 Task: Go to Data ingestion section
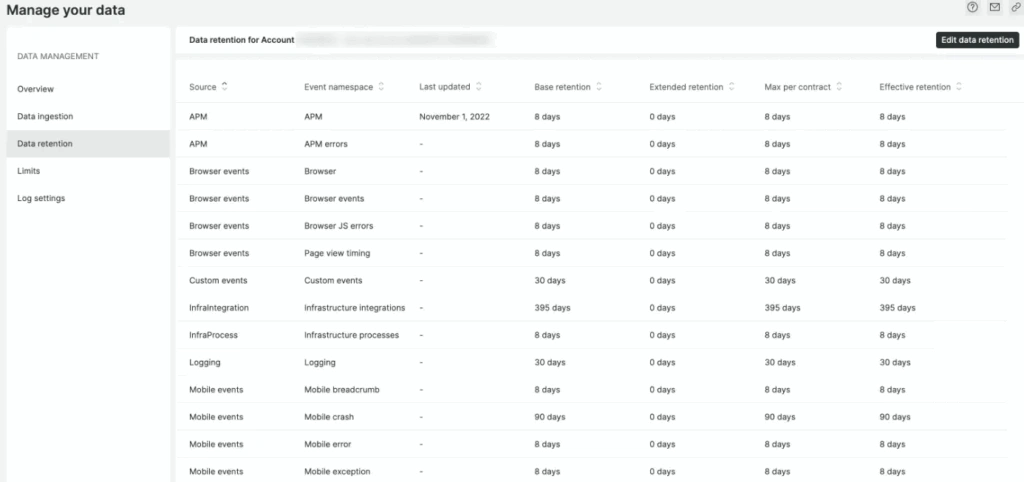[45, 116]
